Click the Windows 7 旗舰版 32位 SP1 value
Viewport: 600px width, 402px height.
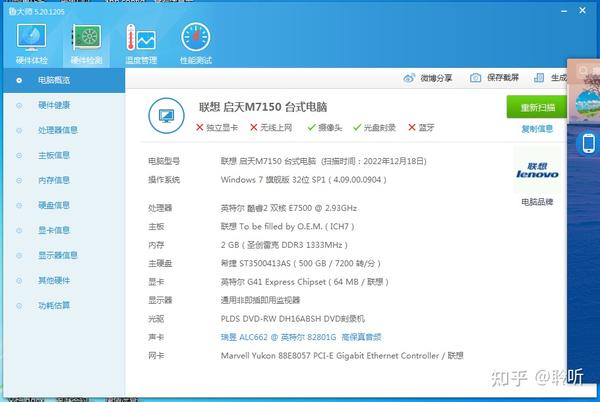tap(303, 180)
